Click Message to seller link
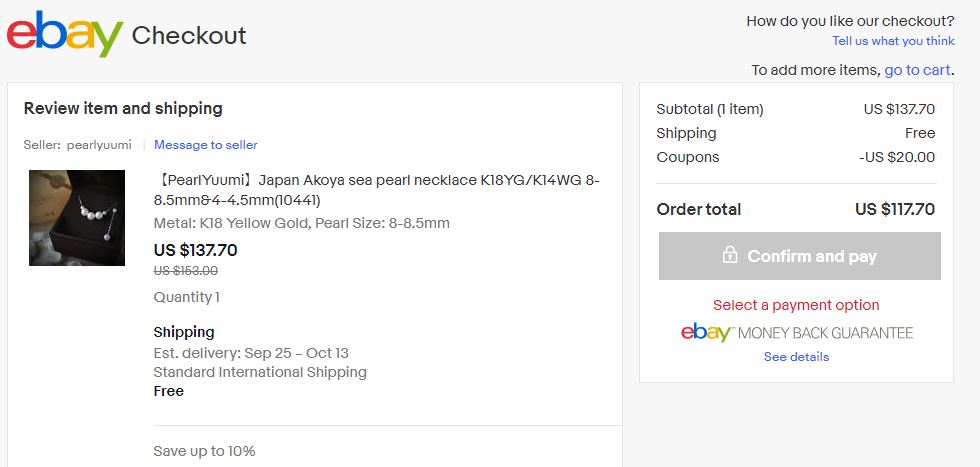Screen dimensions: 980x467 [x=206, y=145]
